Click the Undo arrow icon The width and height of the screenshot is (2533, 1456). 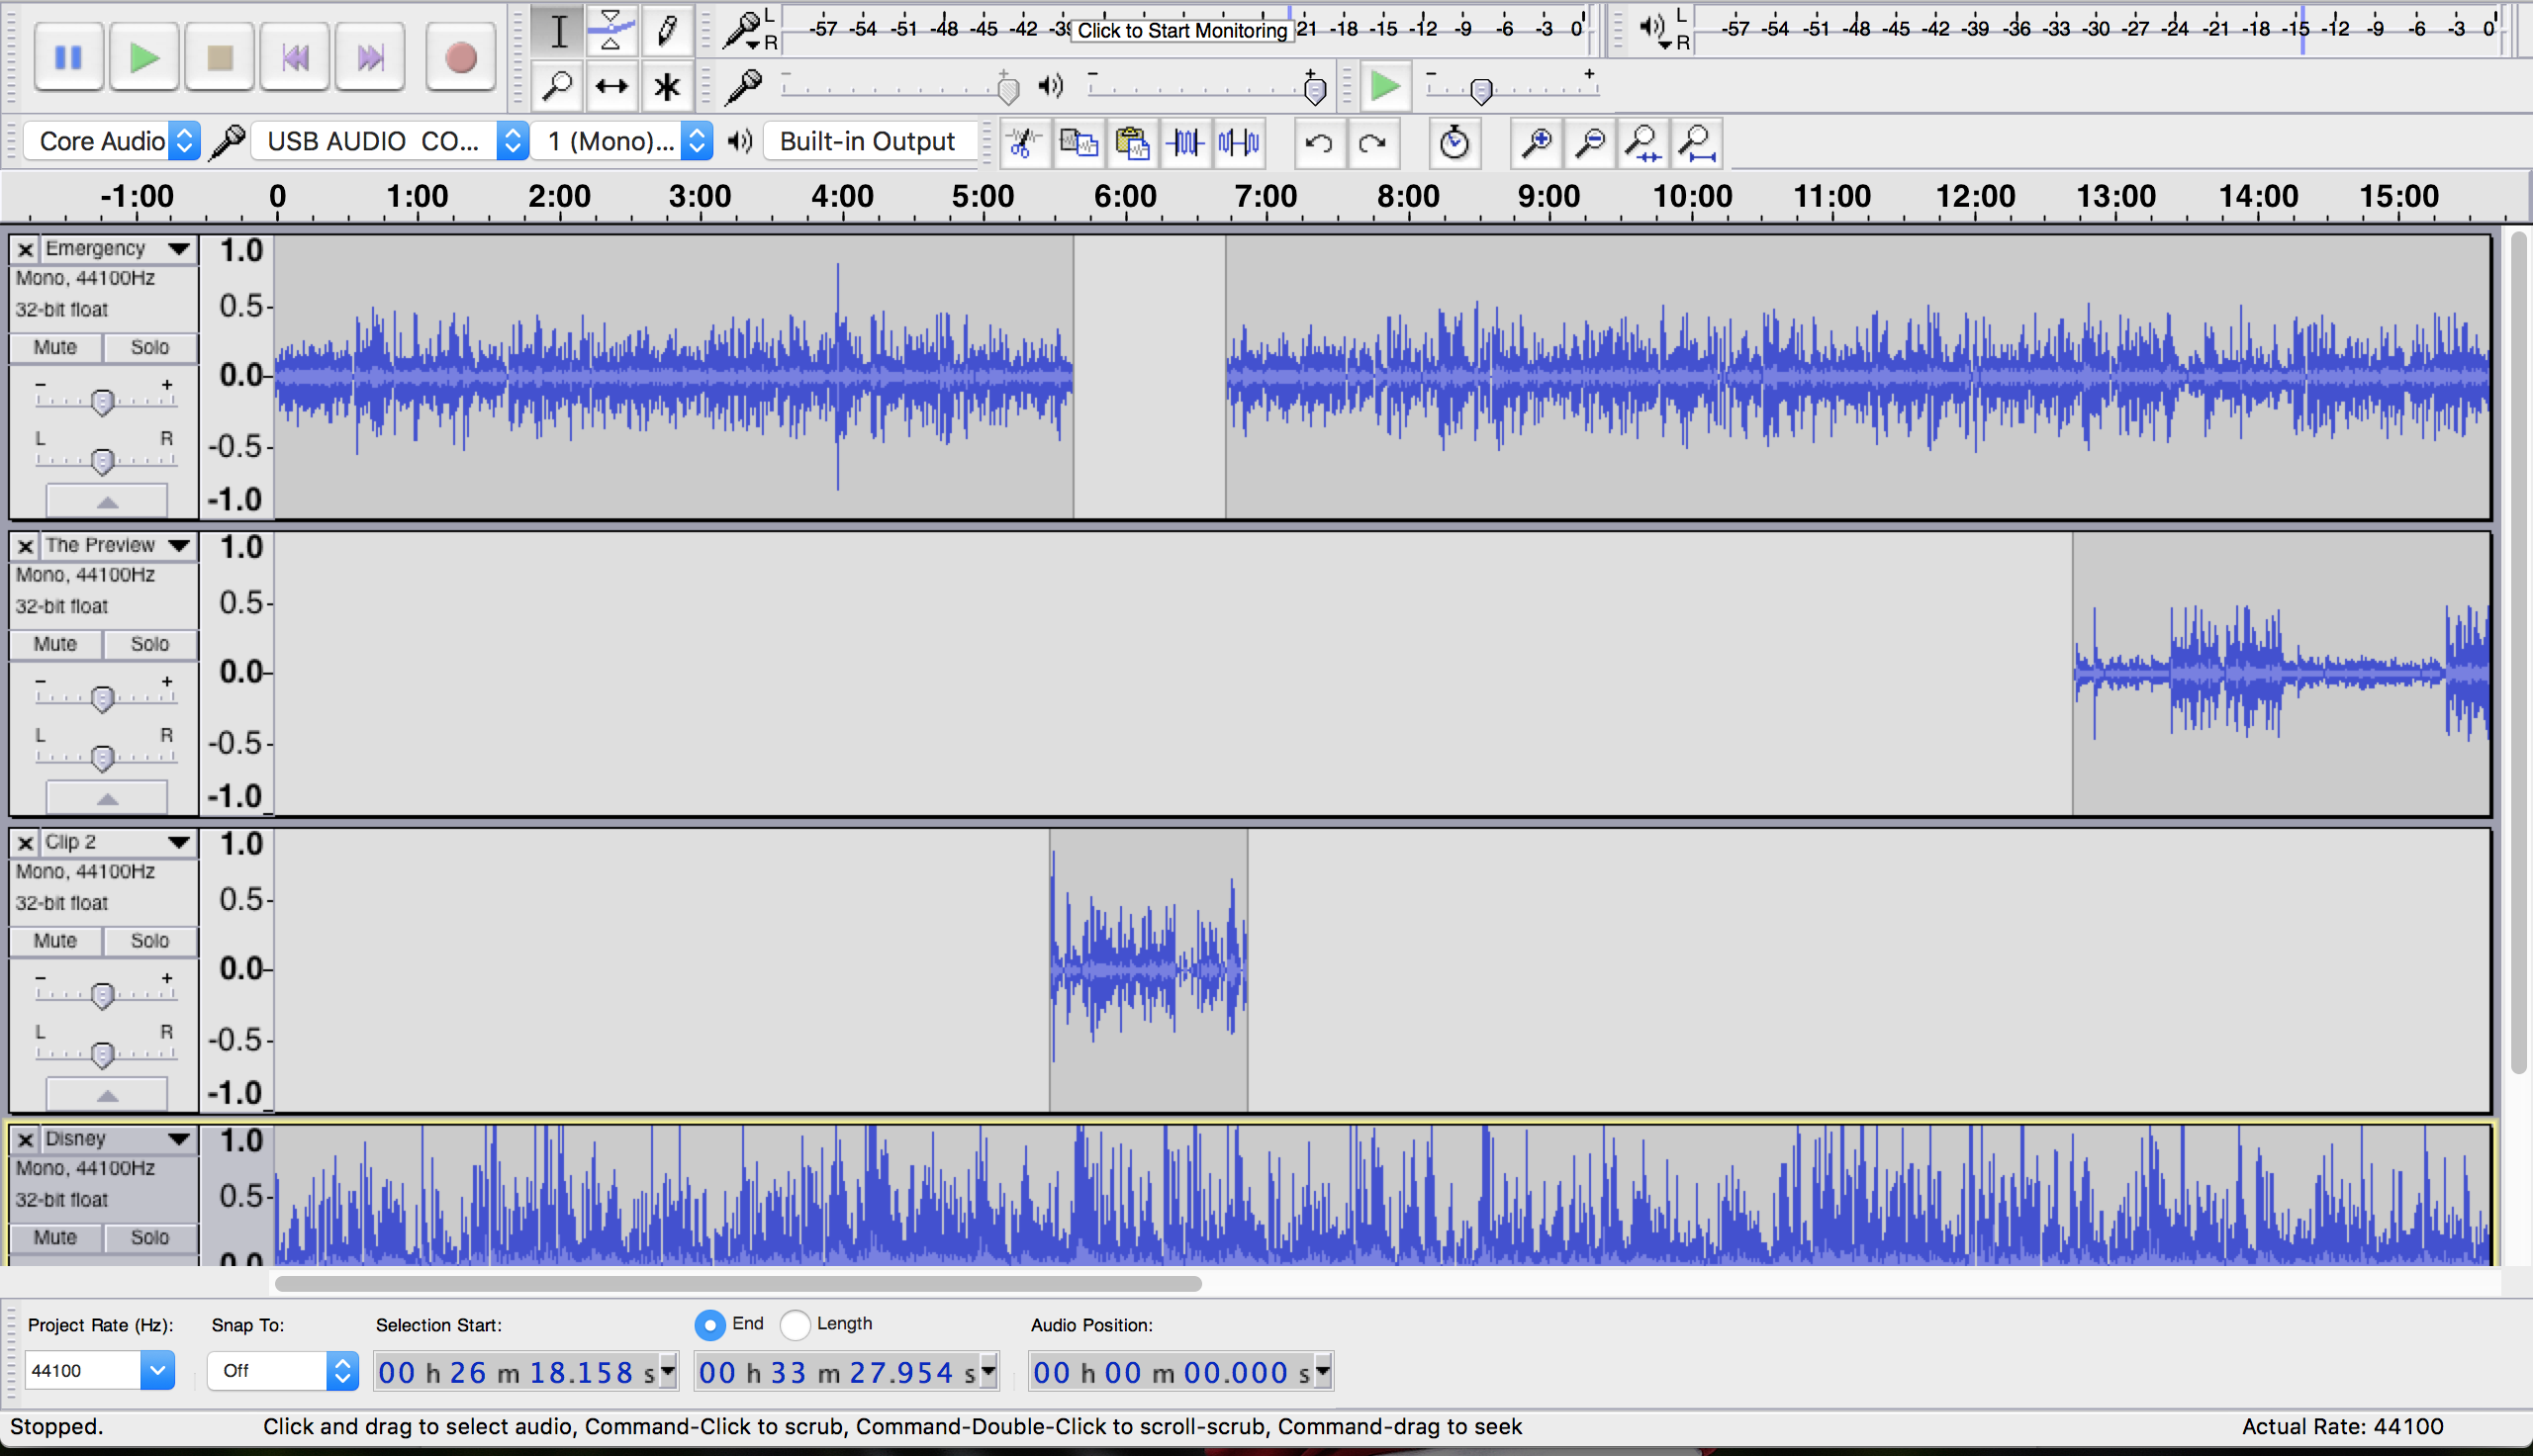1319,143
